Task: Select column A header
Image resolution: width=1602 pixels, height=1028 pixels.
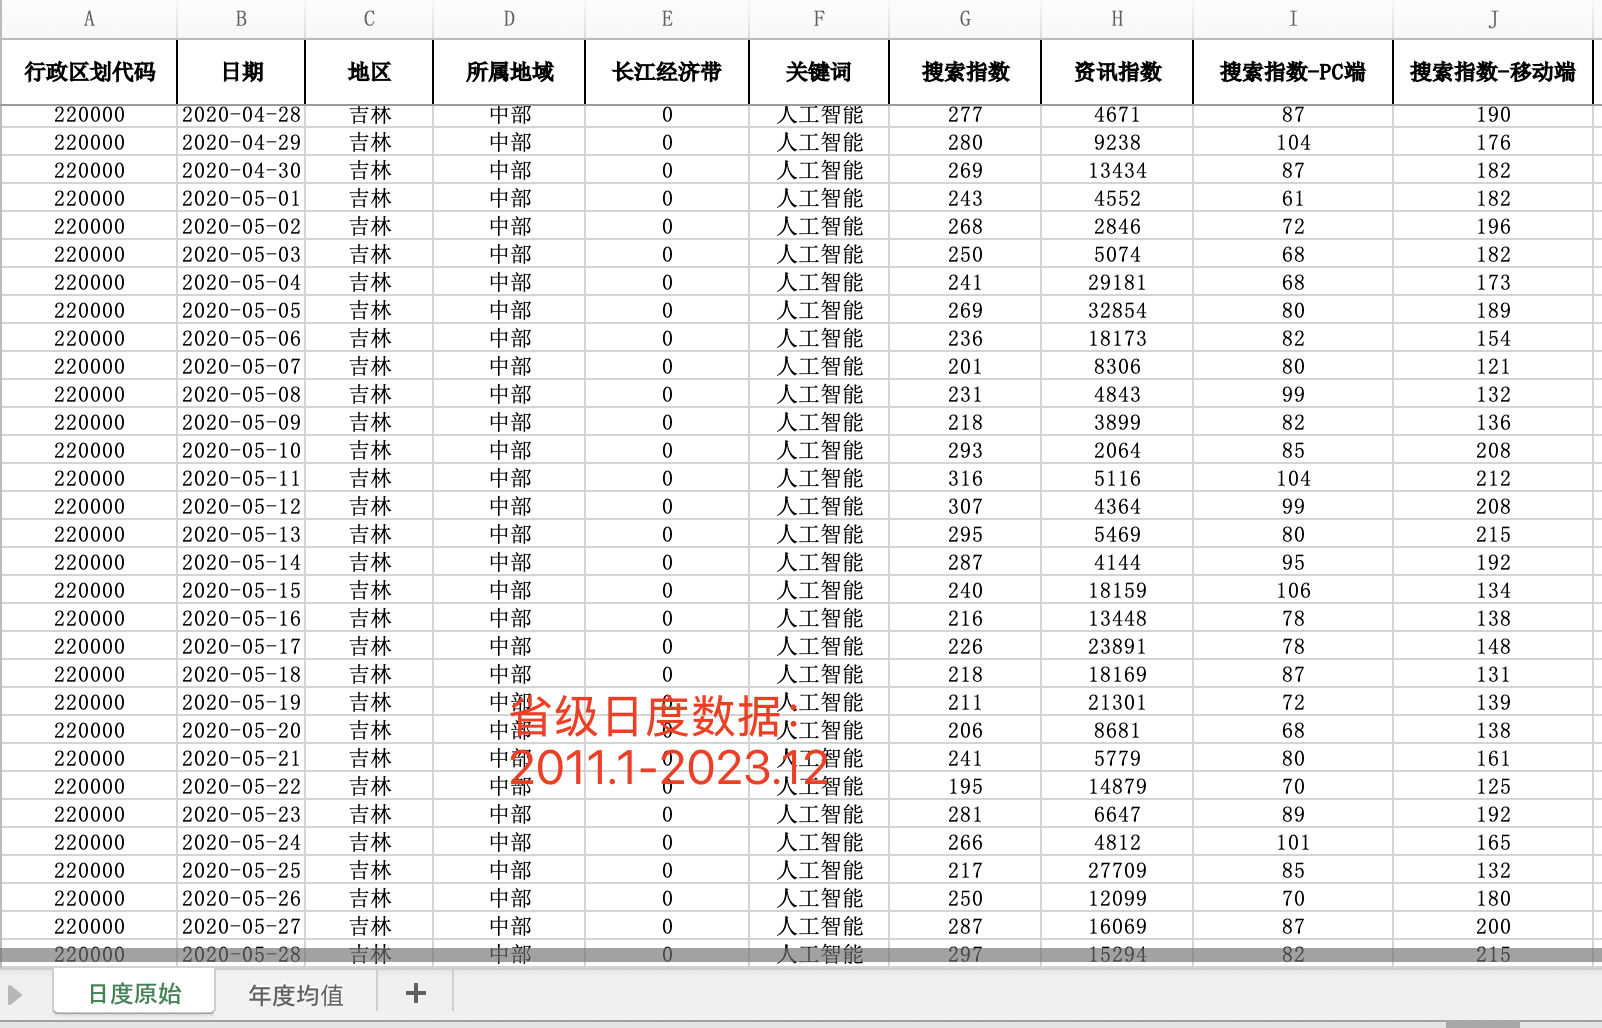Action: (89, 19)
